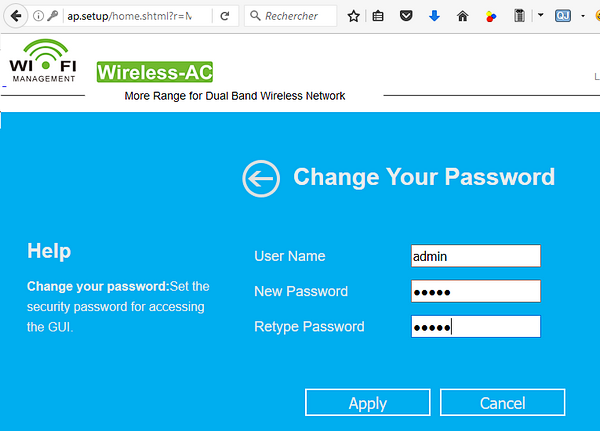Reload the page with refresh icon
The height and width of the screenshot is (431, 600).
click(225, 16)
